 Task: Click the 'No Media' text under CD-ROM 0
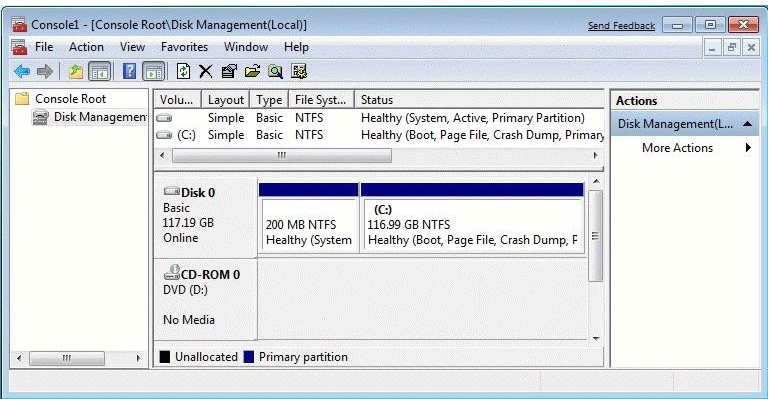click(x=189, y=320)
